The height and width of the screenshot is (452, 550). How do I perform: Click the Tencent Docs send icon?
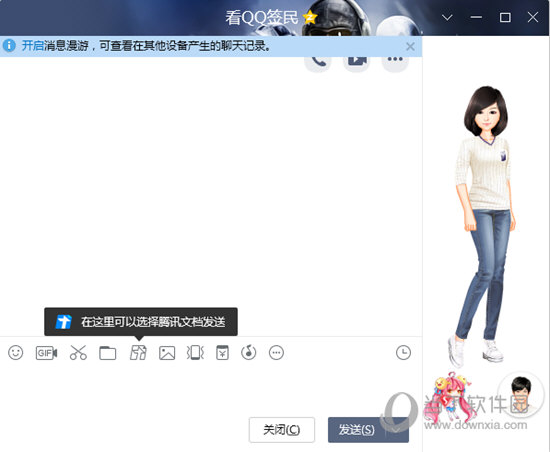click(x=138, y=353)
